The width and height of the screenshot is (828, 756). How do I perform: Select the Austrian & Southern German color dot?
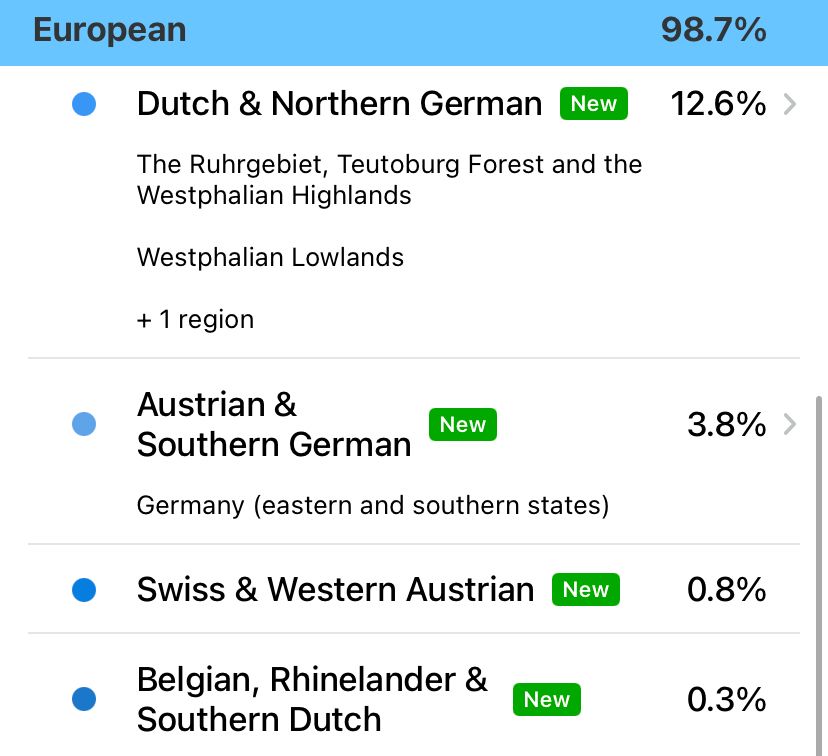(84, 424)
